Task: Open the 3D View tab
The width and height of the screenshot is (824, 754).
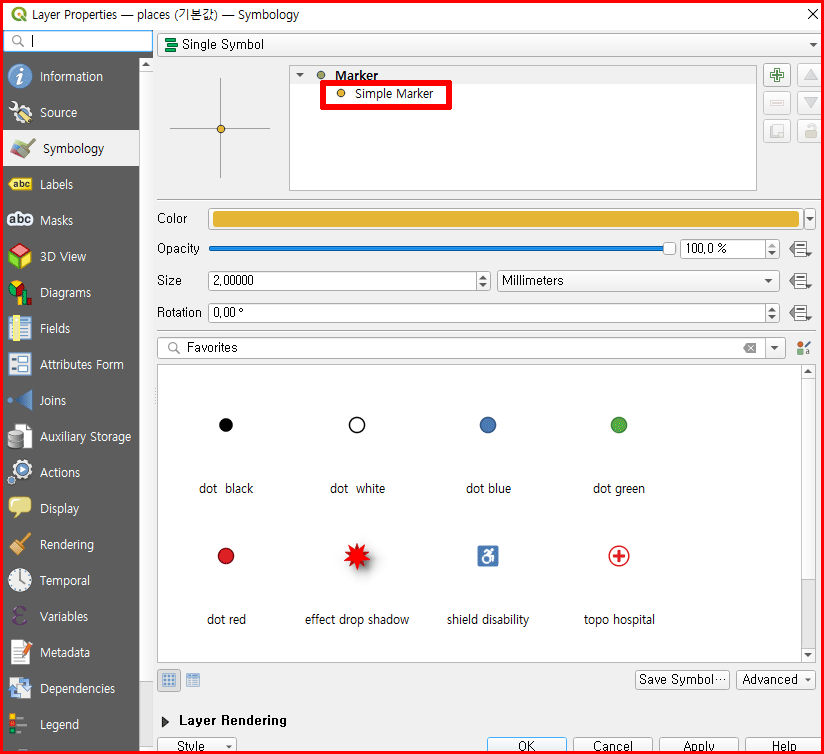Action: (71, 256)
